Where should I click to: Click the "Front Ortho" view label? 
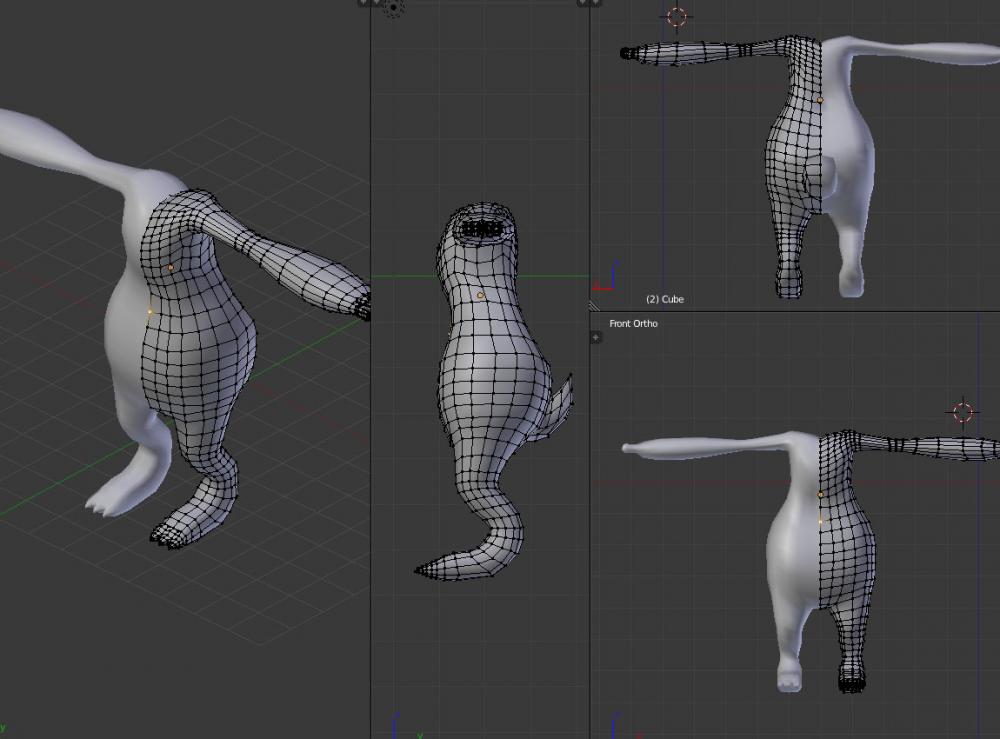tap(633, 323)
